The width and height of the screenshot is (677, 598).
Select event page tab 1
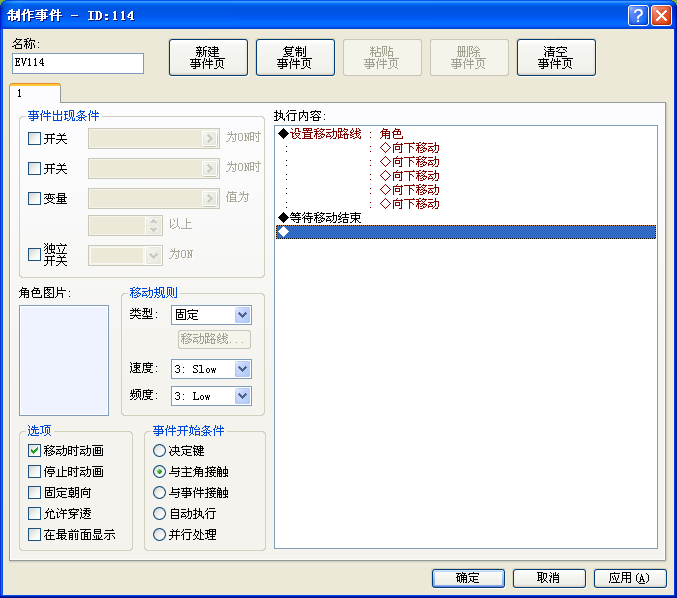(35, 93)
